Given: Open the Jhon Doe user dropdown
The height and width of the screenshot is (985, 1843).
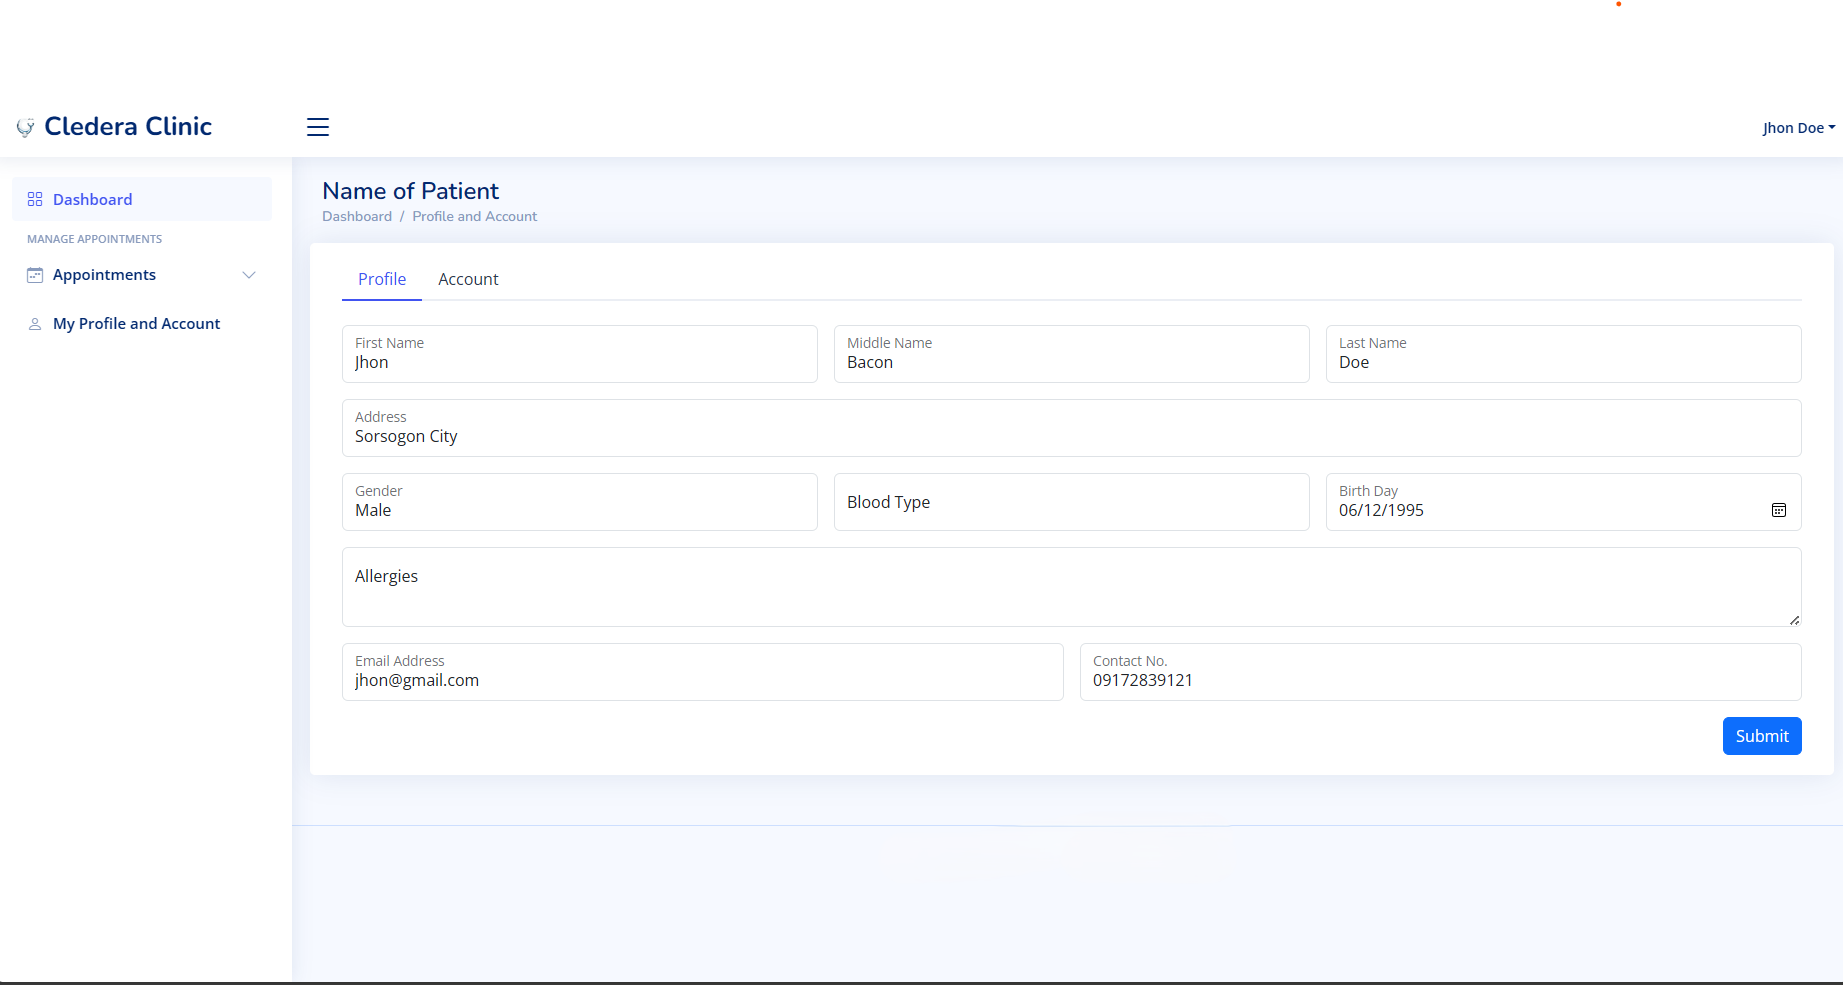Looking at the screenshot, I should click(1797, 128).
